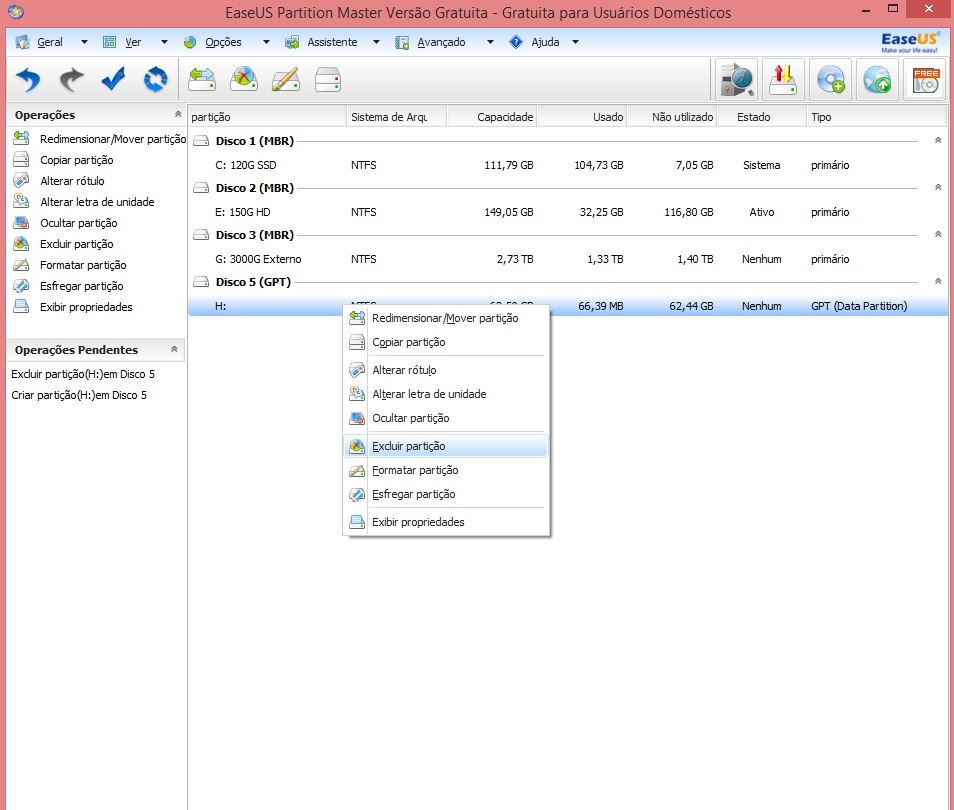
Task: Click the sidebar Redimensionar/Mover partição icon
Action: click(21, 139)
